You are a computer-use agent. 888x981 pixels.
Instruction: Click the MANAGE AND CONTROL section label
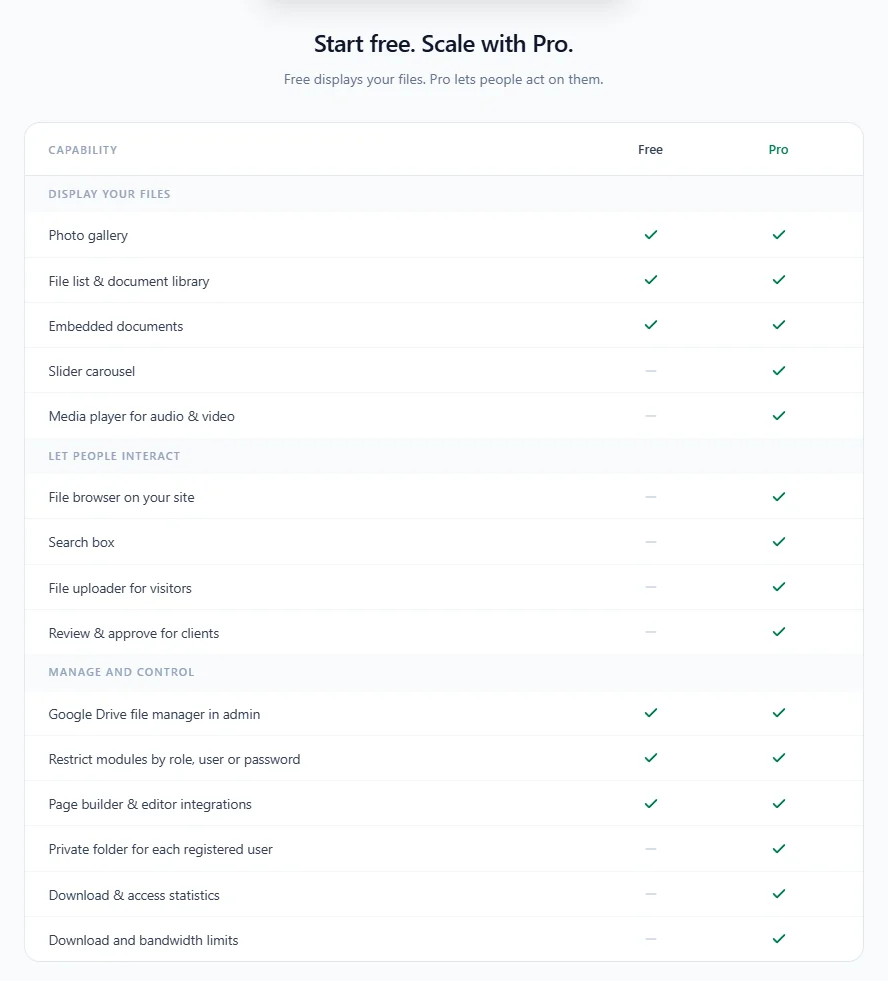121,672
